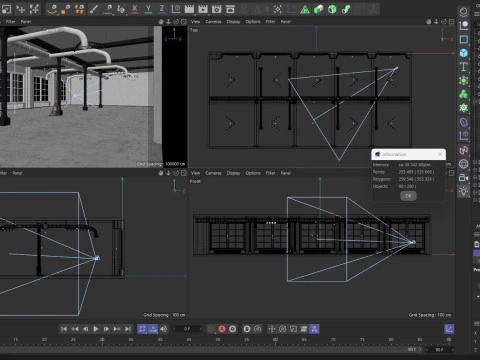
Task: Jump to next keyframe
Action: [117, 329]
